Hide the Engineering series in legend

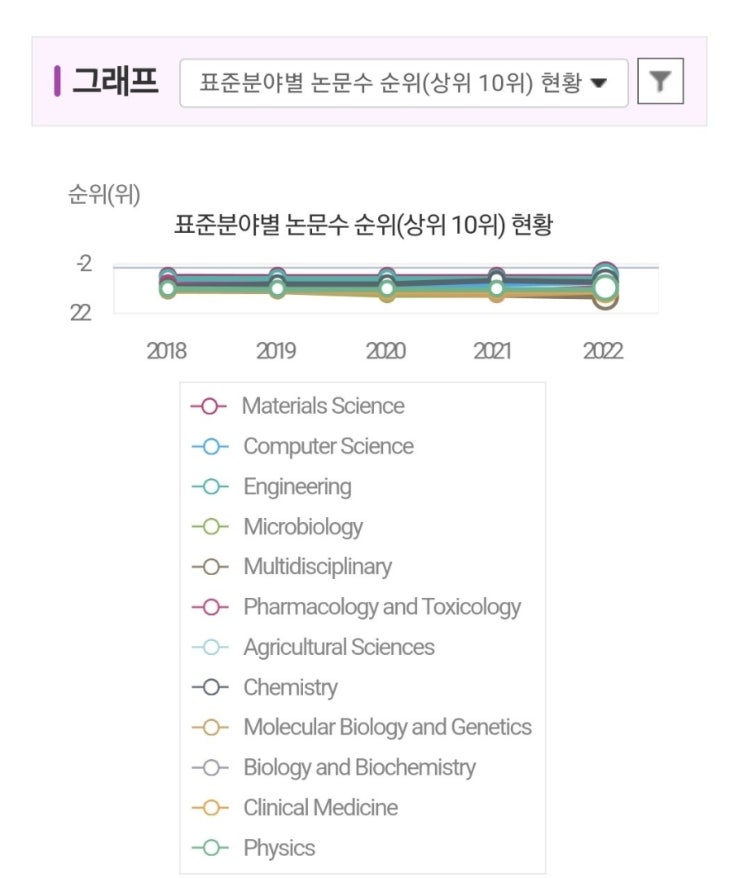297,487
